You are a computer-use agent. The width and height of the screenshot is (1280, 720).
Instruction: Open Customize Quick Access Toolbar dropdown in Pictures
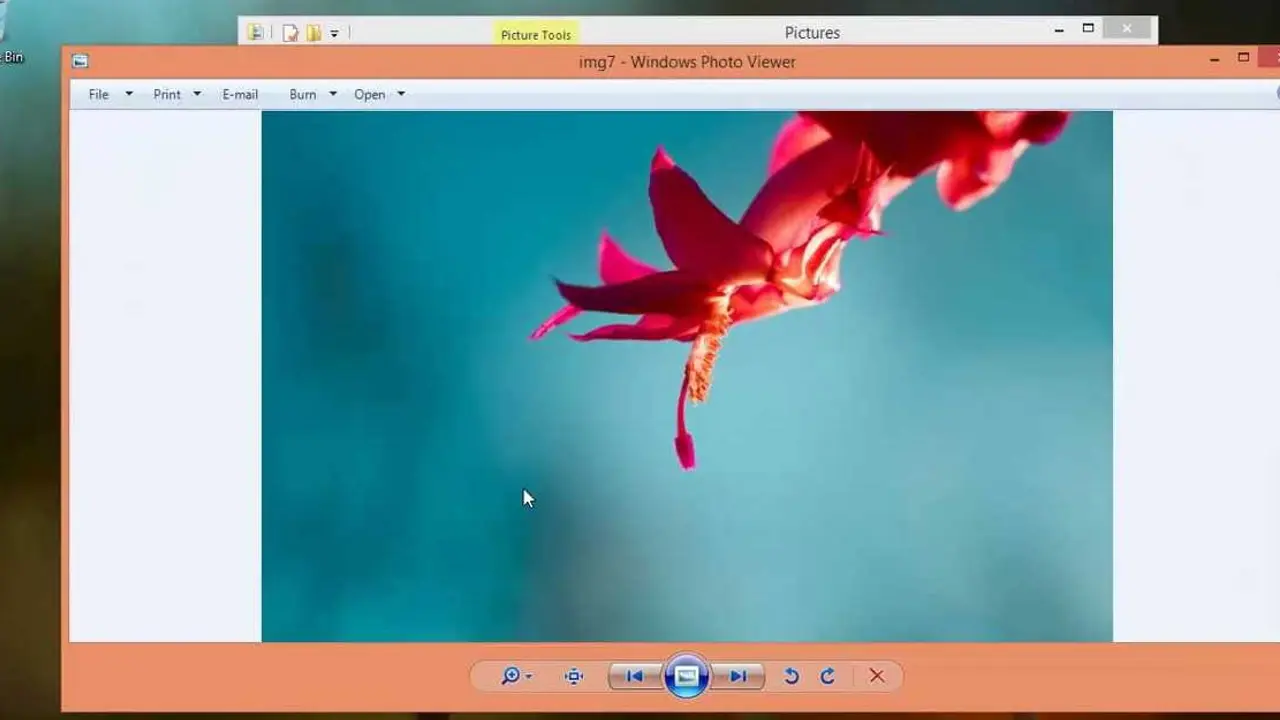tap(334, 33)
